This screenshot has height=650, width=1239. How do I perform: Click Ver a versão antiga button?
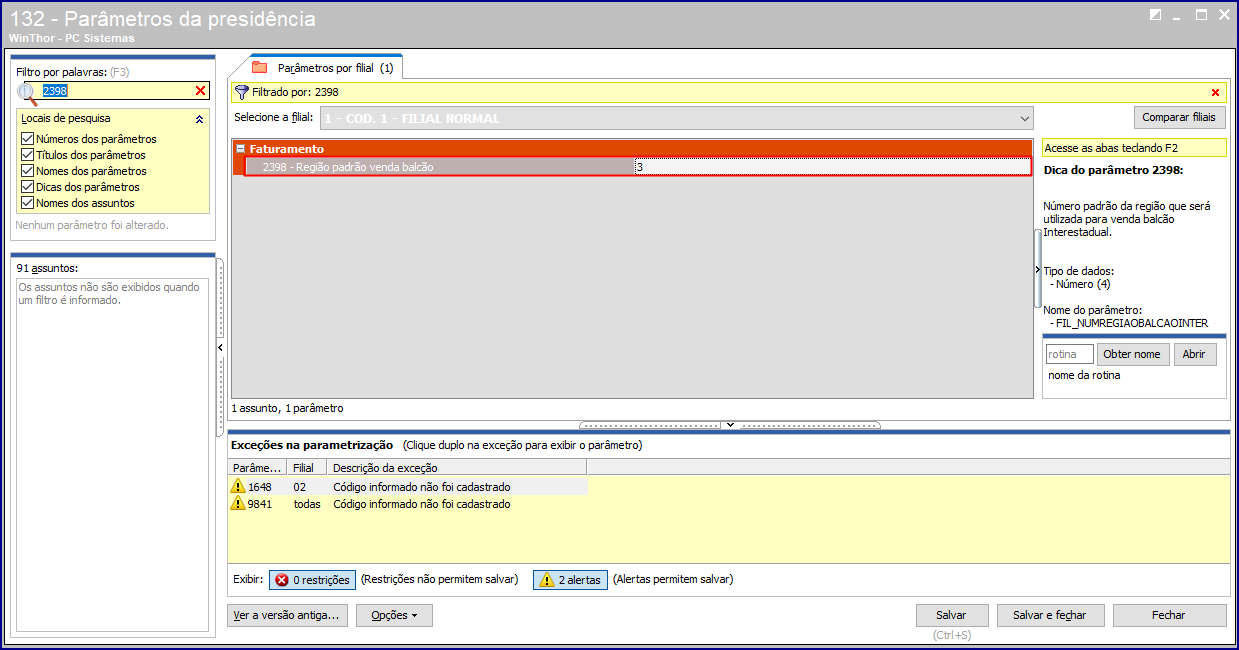[x=287, y=615]
